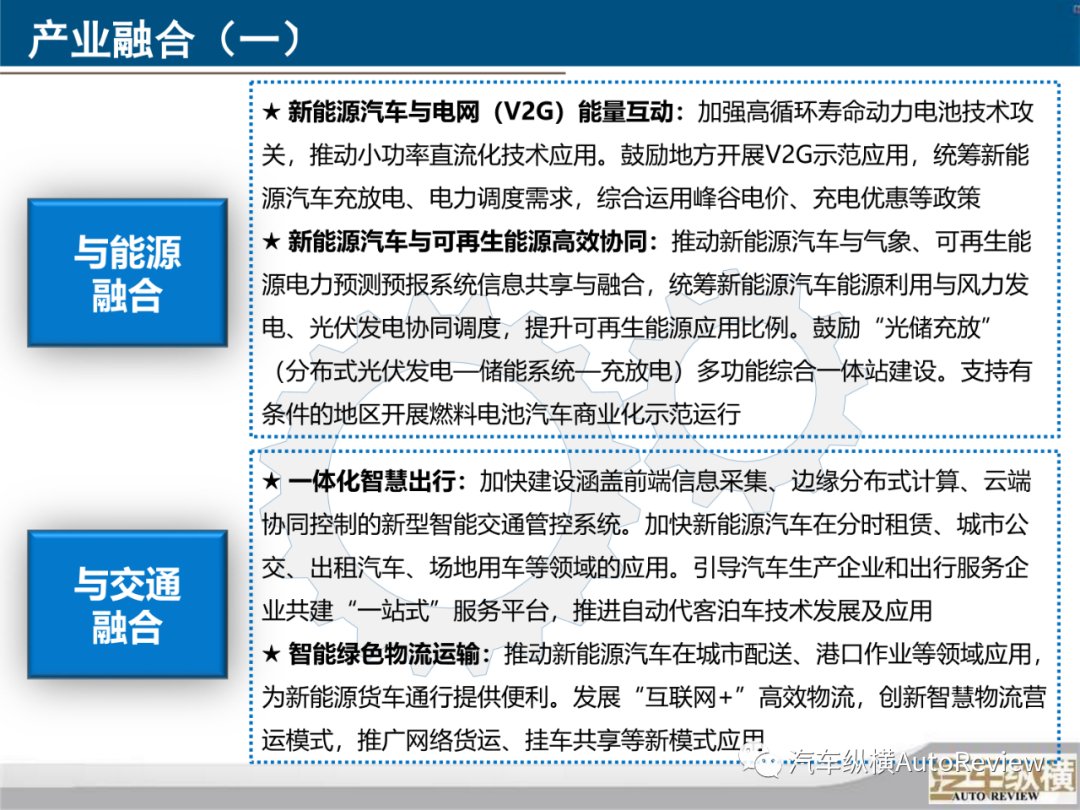Image resolution: width=1080 pixels, height=810 pixels.
Task: Click the heading 智能绿色物流运输
Action: [390, 654]
